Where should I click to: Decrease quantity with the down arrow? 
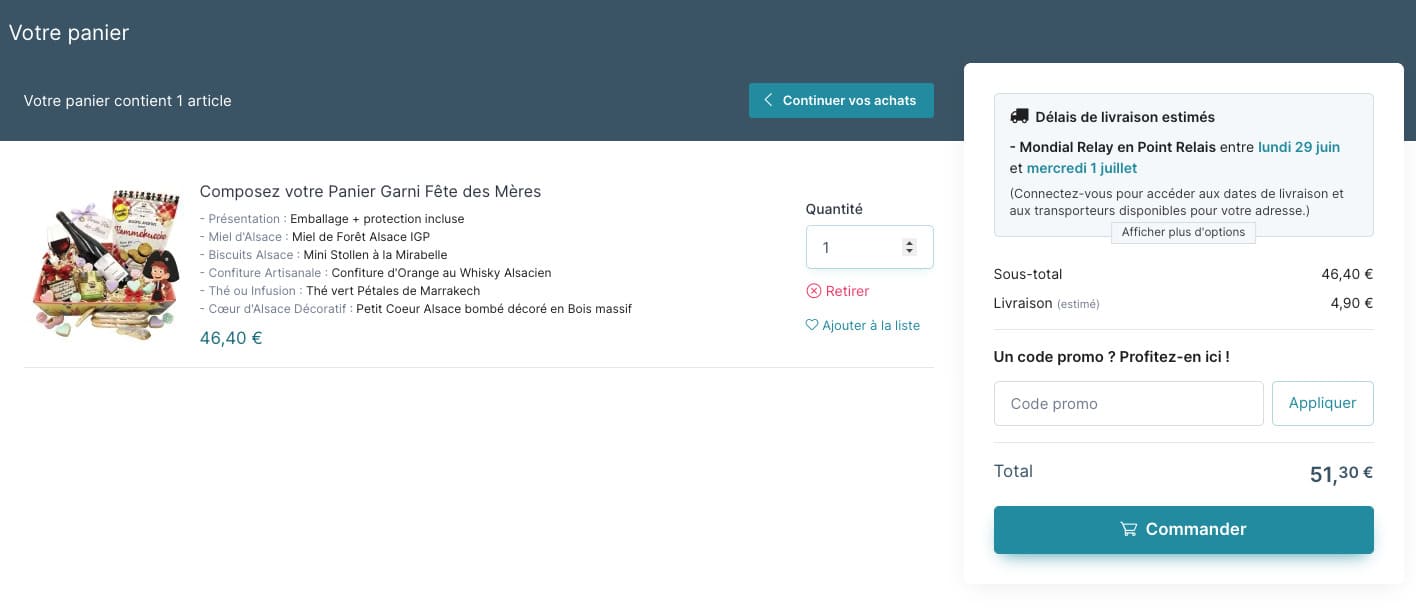tap(909, 251)
